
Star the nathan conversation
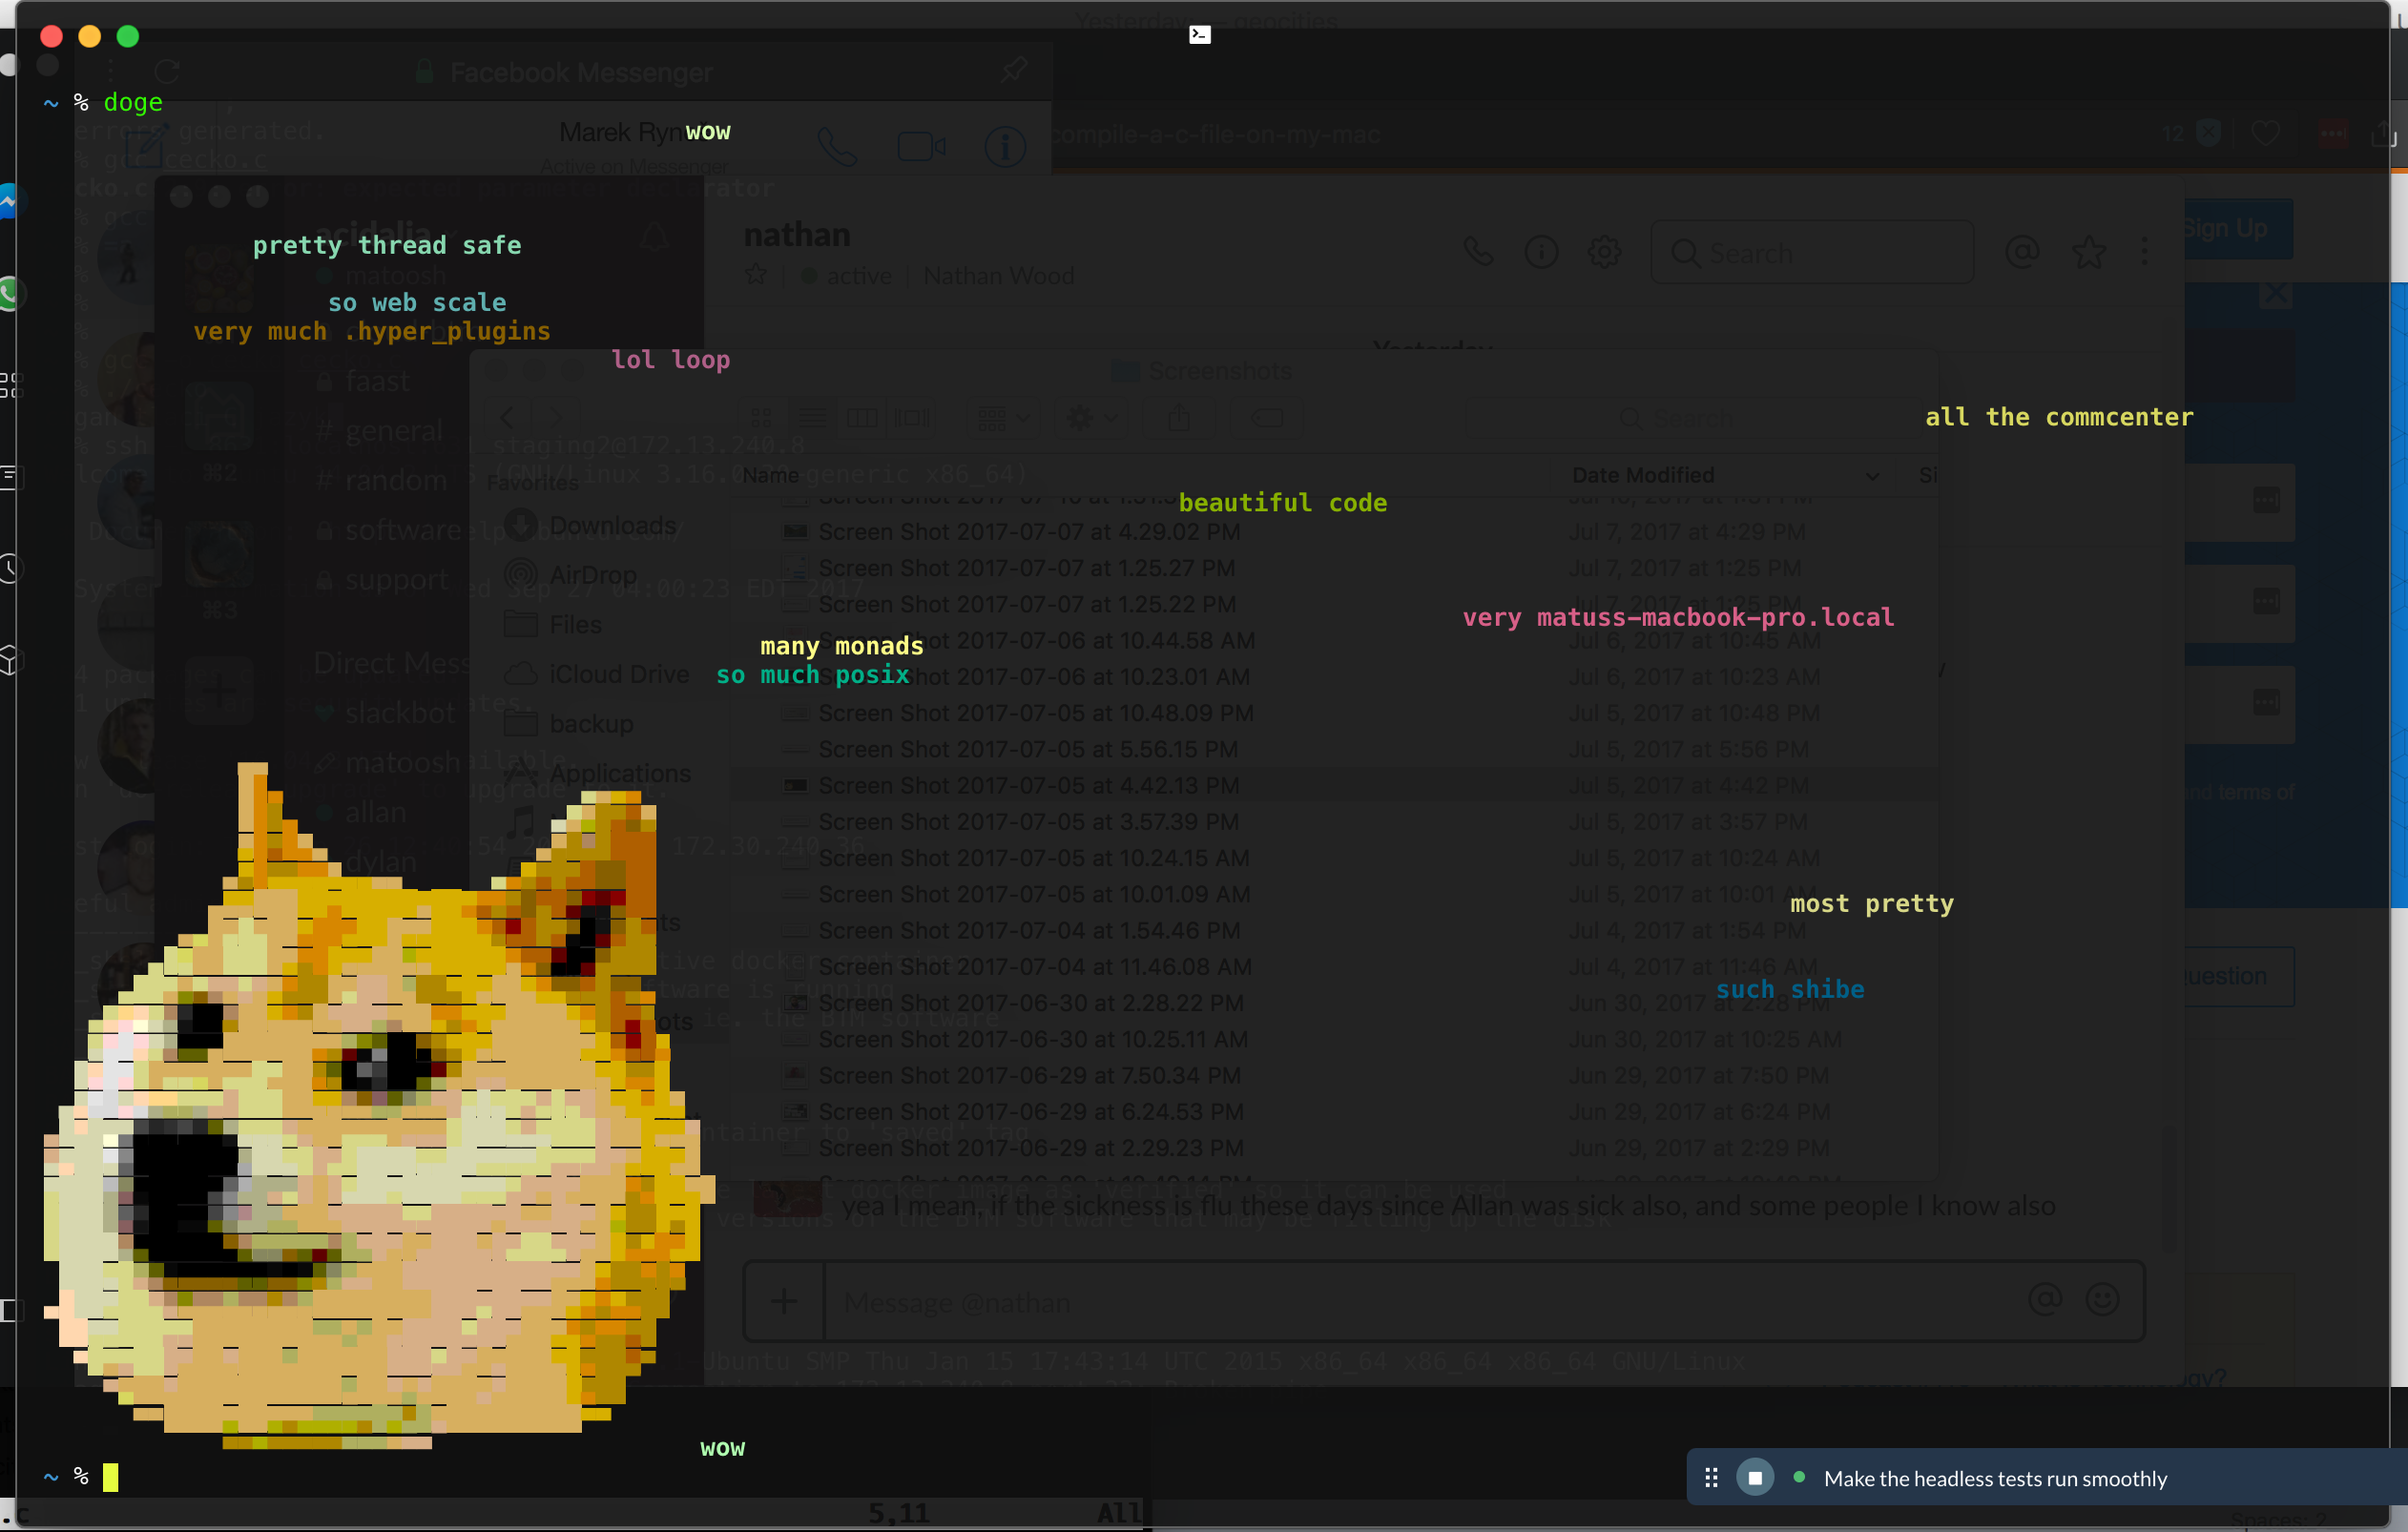[756, 275]
